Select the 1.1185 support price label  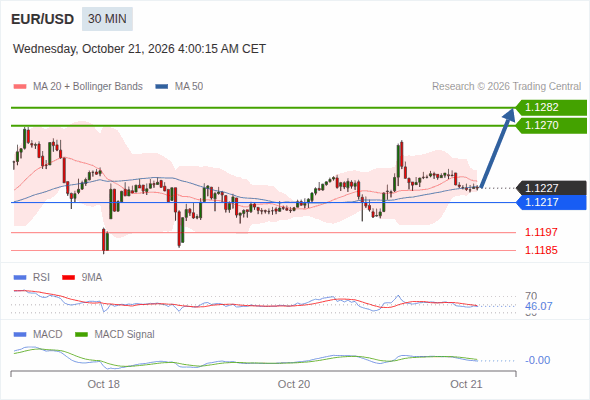[541, 250]
